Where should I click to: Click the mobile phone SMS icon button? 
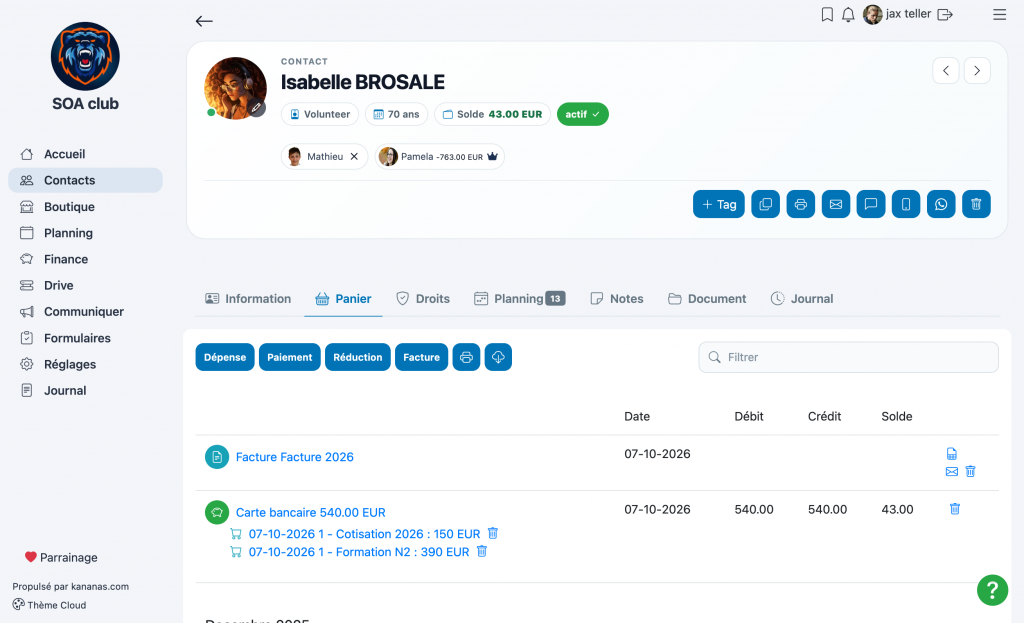(x=906, y=204)
